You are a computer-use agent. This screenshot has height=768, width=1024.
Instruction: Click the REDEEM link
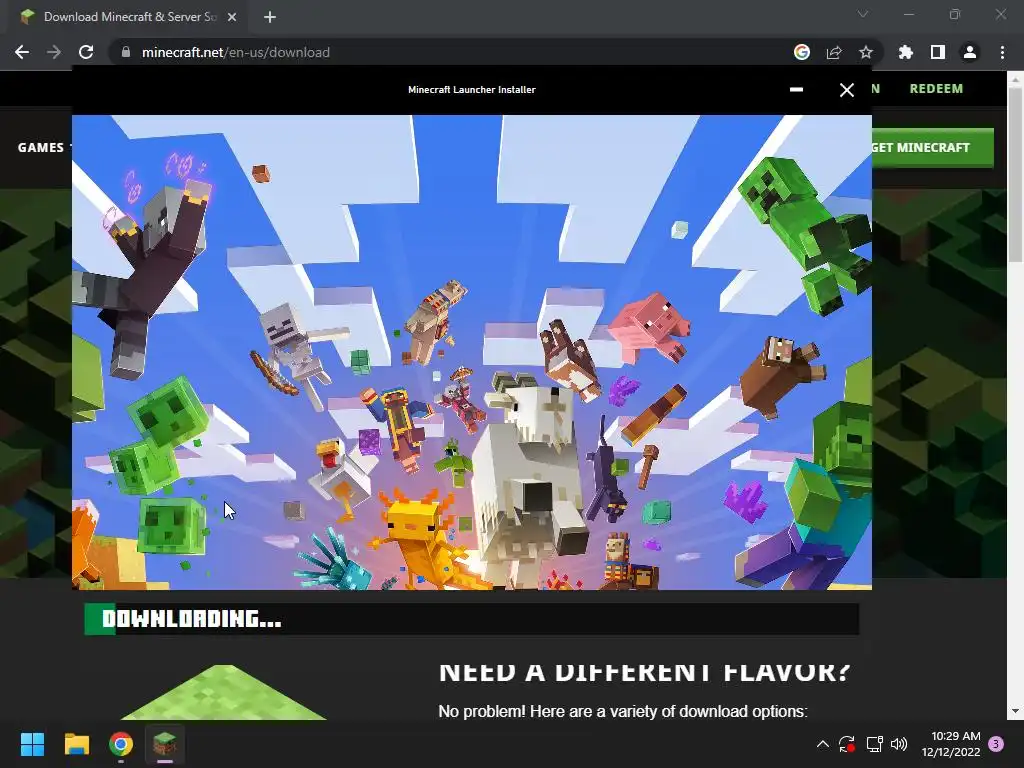tap(936, 89)
